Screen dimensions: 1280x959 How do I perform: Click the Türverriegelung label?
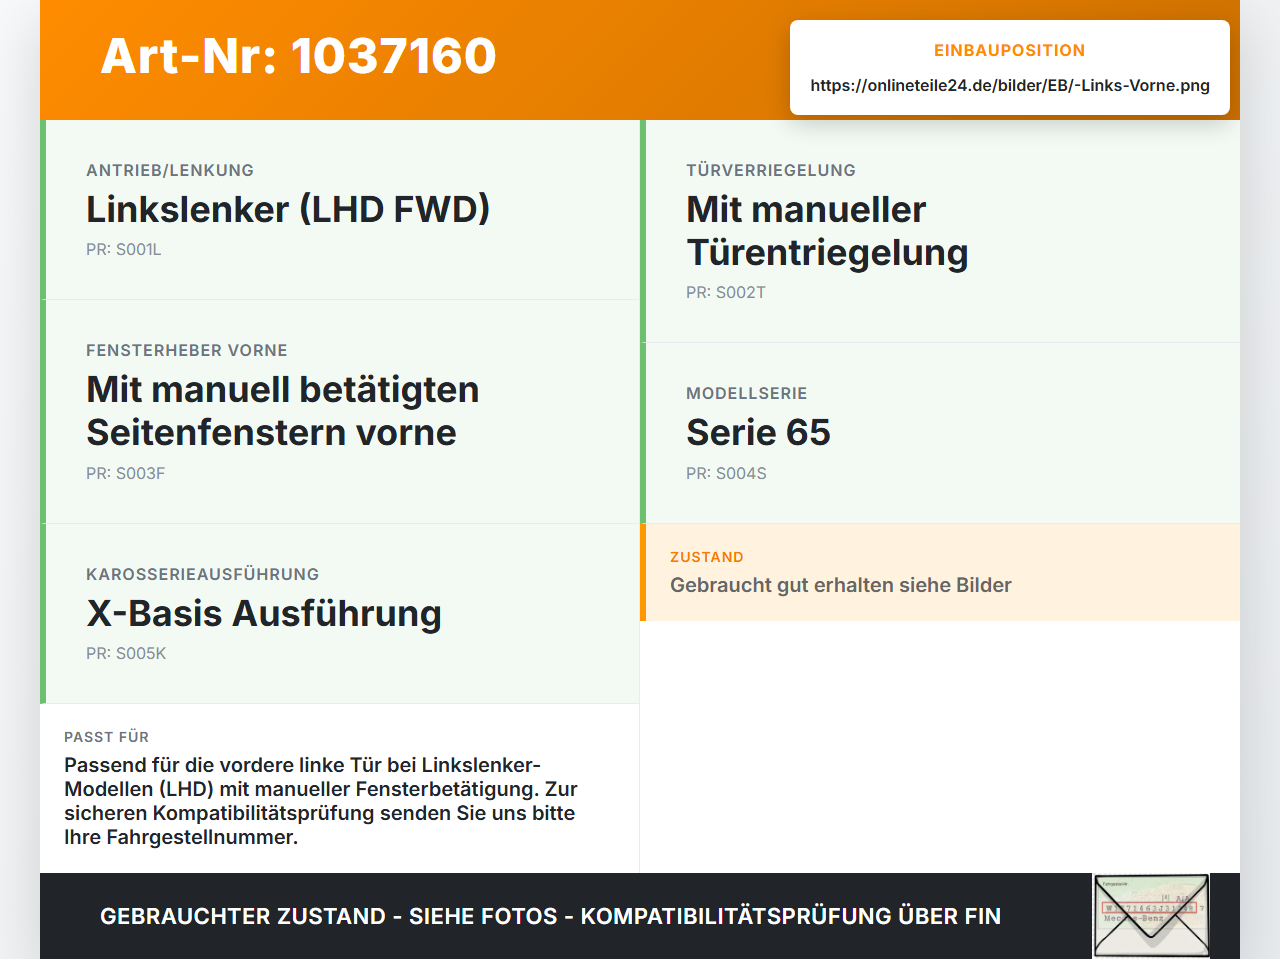pyautogui.click(x=771, y=170)
